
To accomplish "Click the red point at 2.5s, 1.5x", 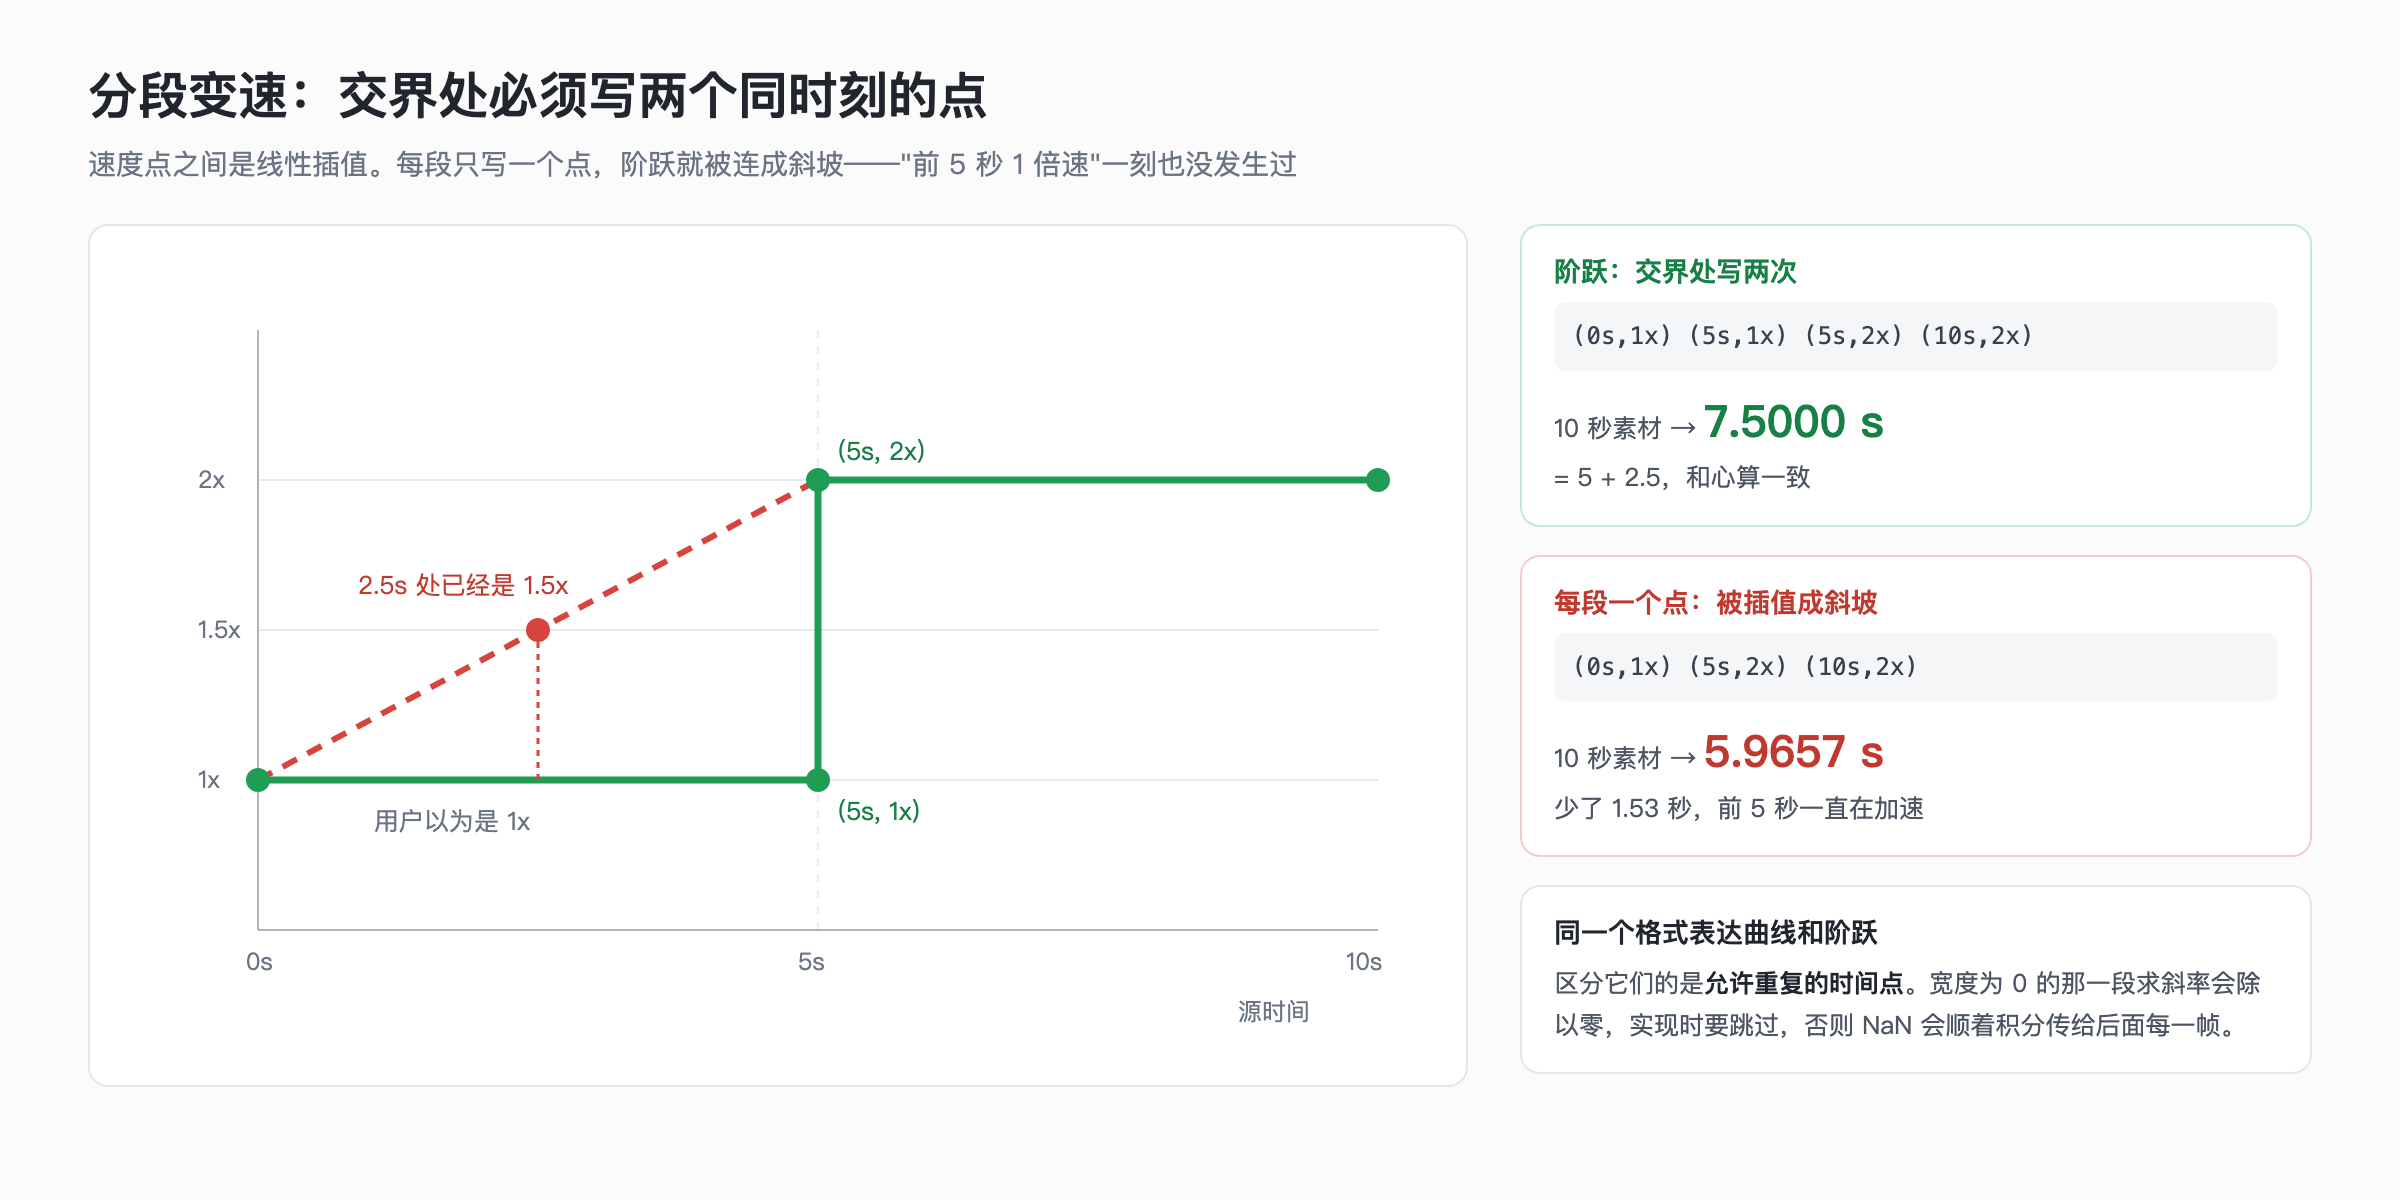I will coord(538,630).
